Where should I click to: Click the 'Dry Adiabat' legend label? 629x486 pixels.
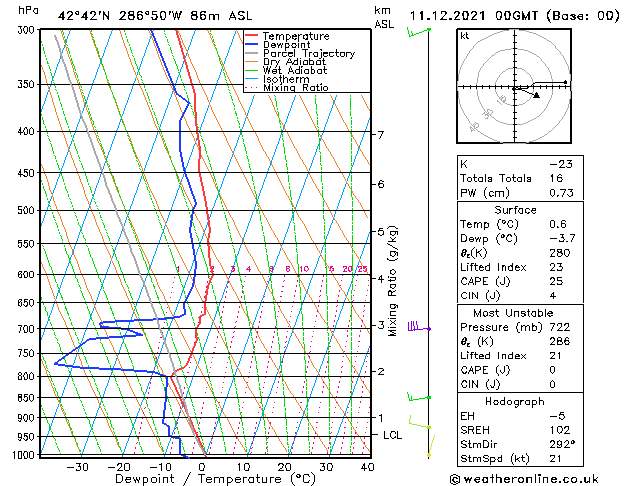click(294, 62)
